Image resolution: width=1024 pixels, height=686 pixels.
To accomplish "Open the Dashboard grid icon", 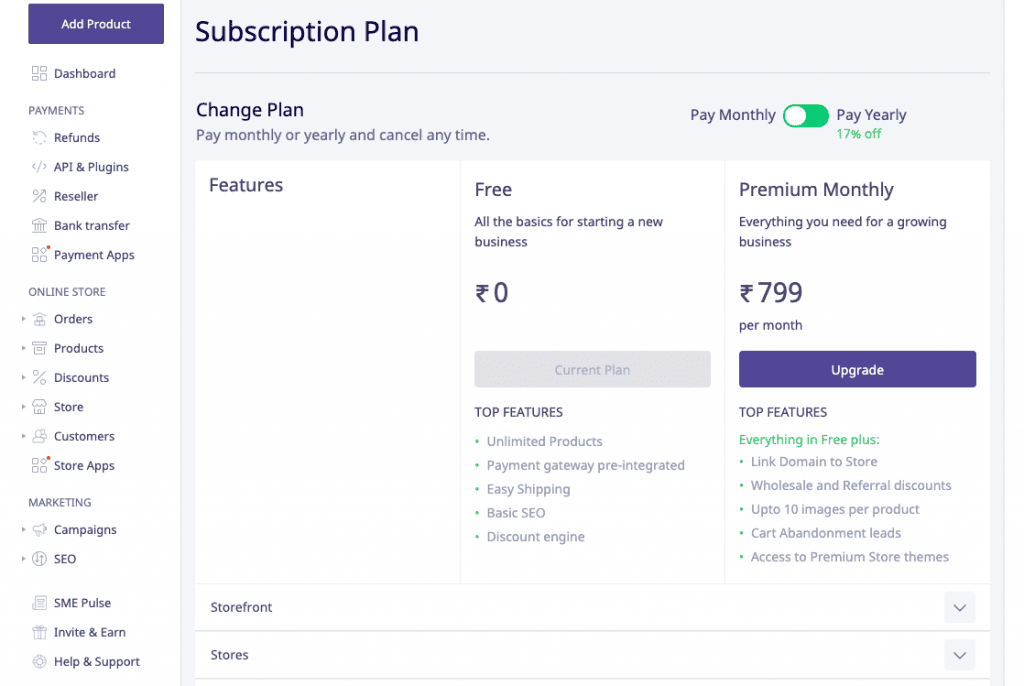I will pos(39,73).
